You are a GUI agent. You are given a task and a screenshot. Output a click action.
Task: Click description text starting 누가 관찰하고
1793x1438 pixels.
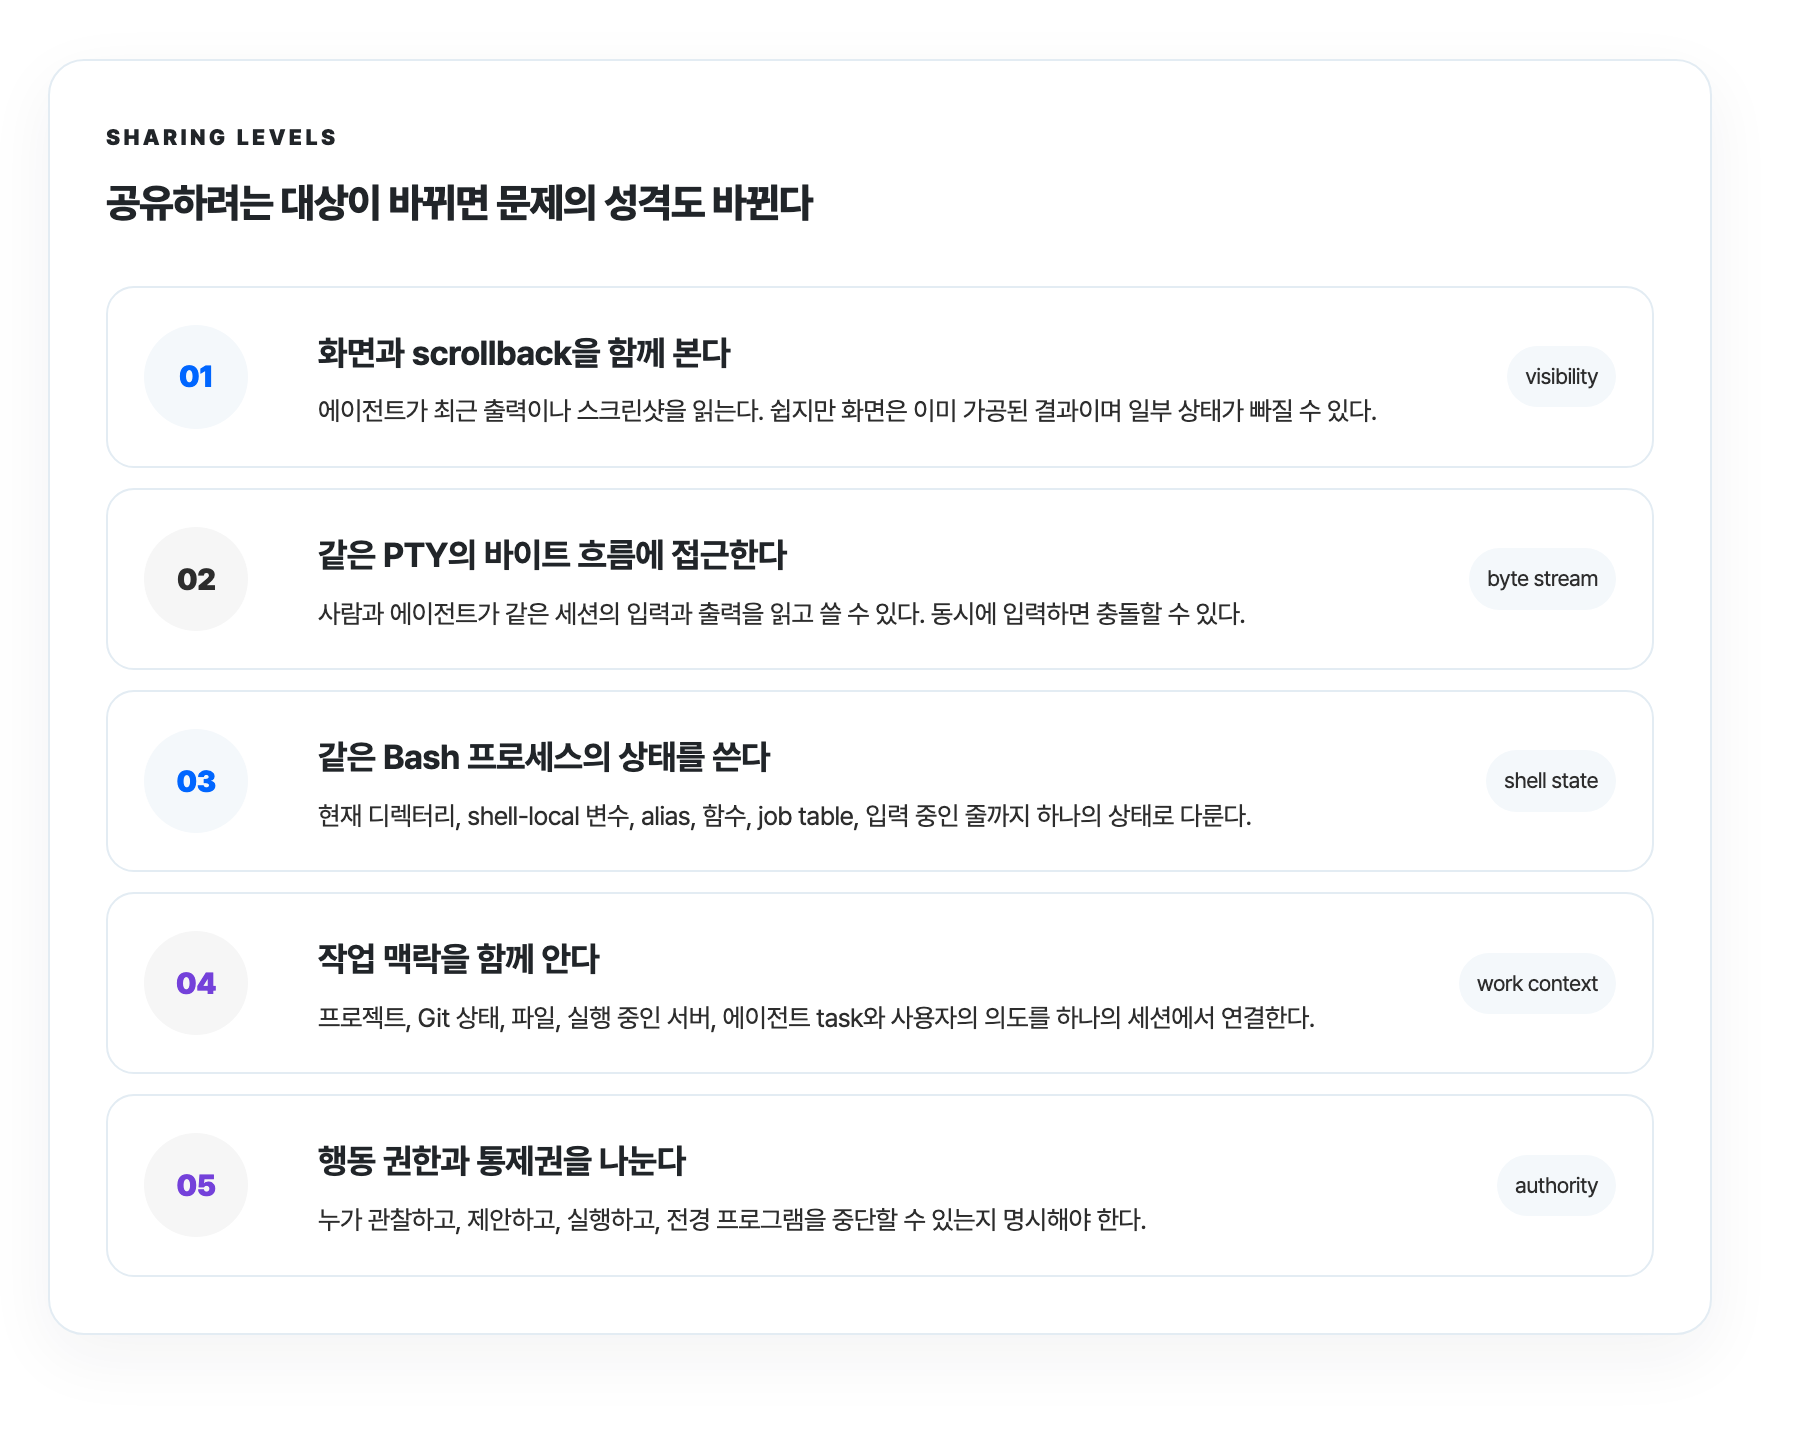[x=732, y=1220]
